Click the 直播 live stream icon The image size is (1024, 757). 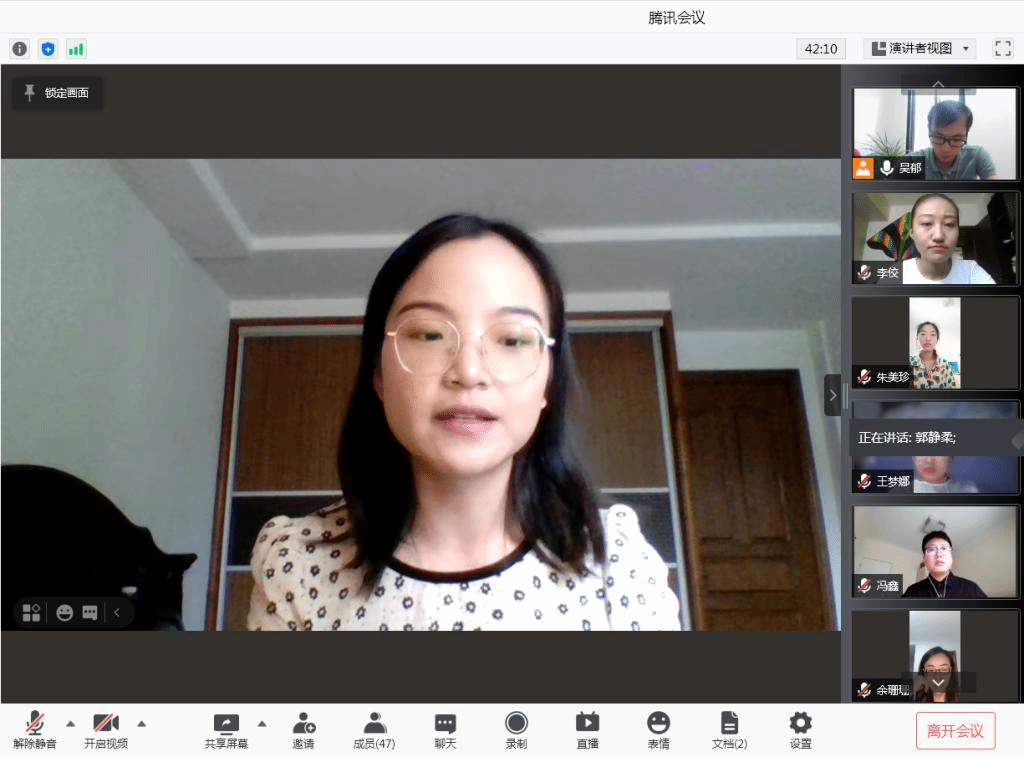pyautogui.click(x=587, y=729)
